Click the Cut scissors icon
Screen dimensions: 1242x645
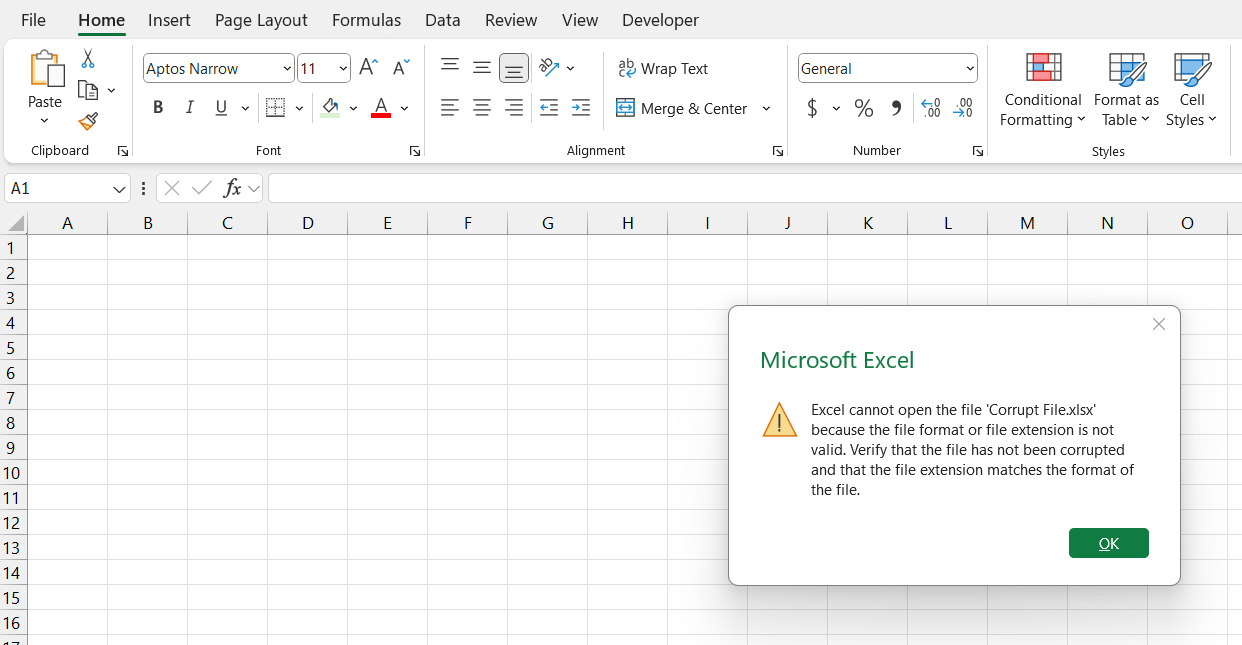point(88,59)
